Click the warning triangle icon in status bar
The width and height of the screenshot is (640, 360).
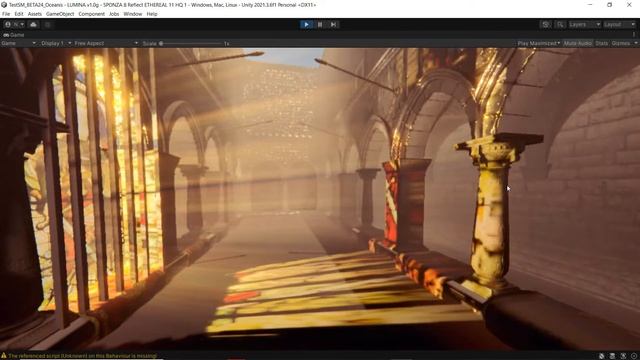pyautogui.click(x=4, y=356)
